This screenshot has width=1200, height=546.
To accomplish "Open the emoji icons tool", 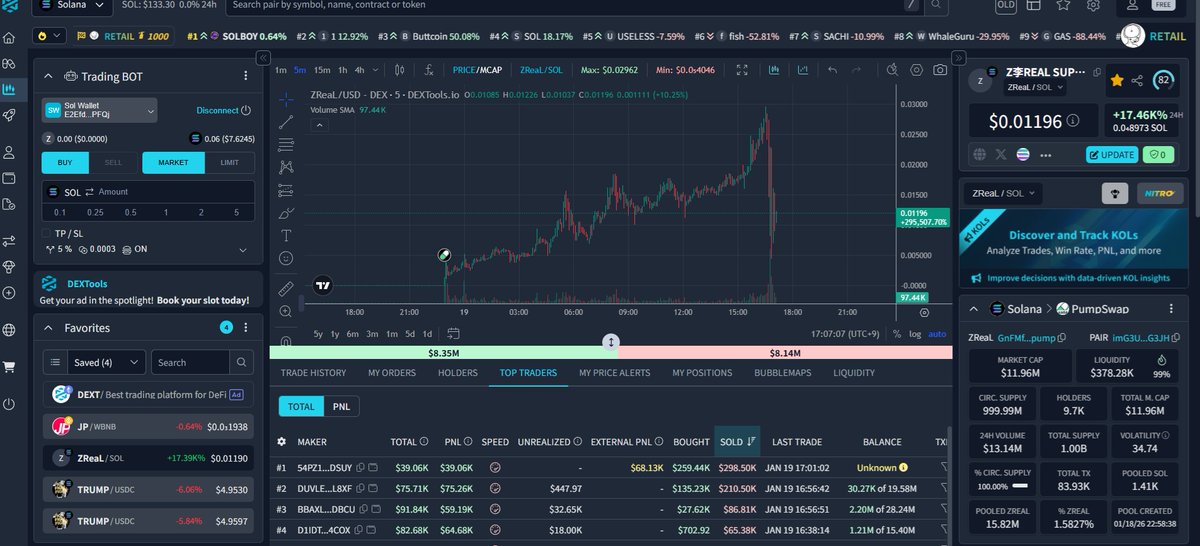I will (x=287, y=258).
